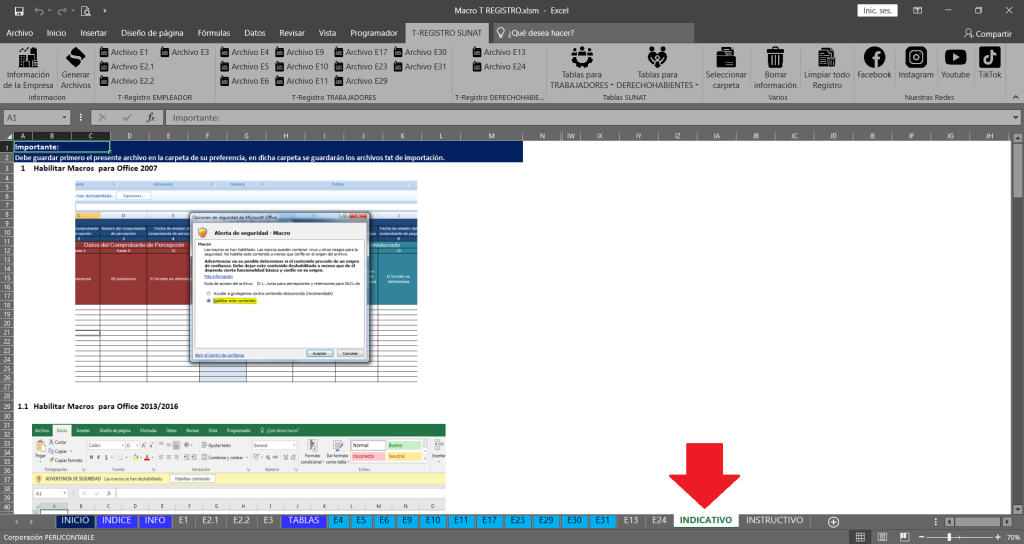Image resolution: width=1024 pixels, height=544 pixels.
Task: Open the TABLAS sheet tab
Action: pos(304,520)
